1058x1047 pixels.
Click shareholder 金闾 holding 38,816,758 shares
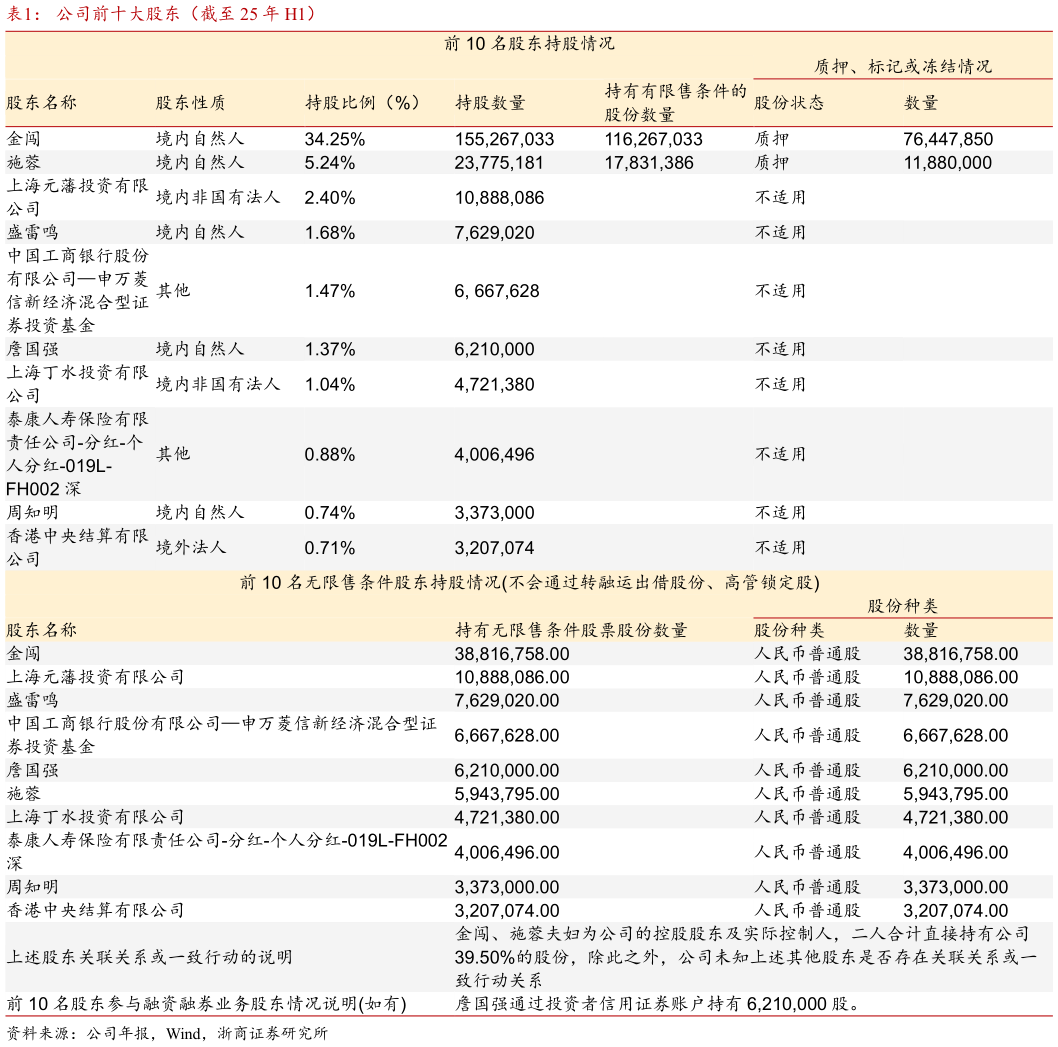(x=20, y=652)
